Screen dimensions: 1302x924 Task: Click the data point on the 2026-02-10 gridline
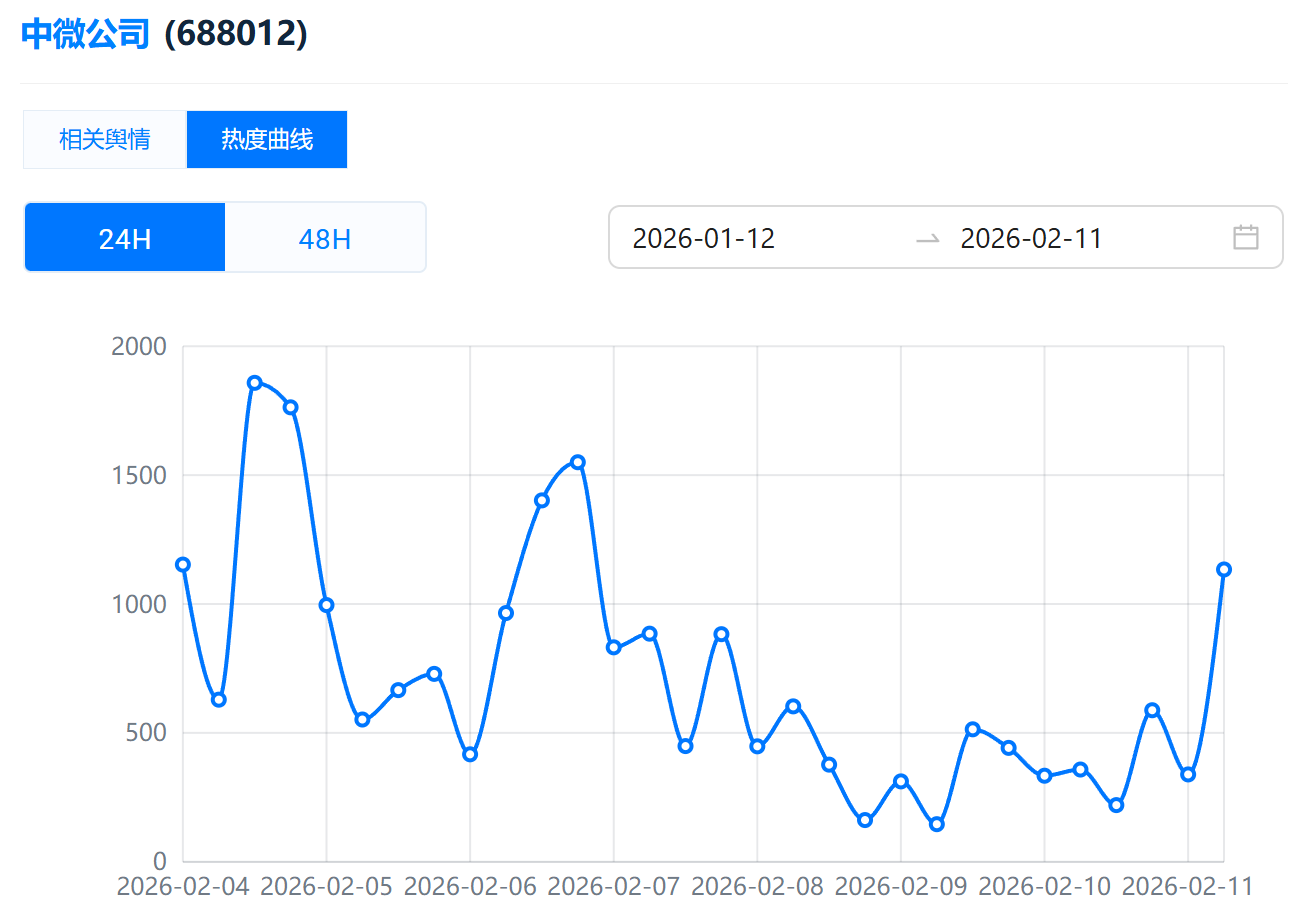tap(1045, 776)
